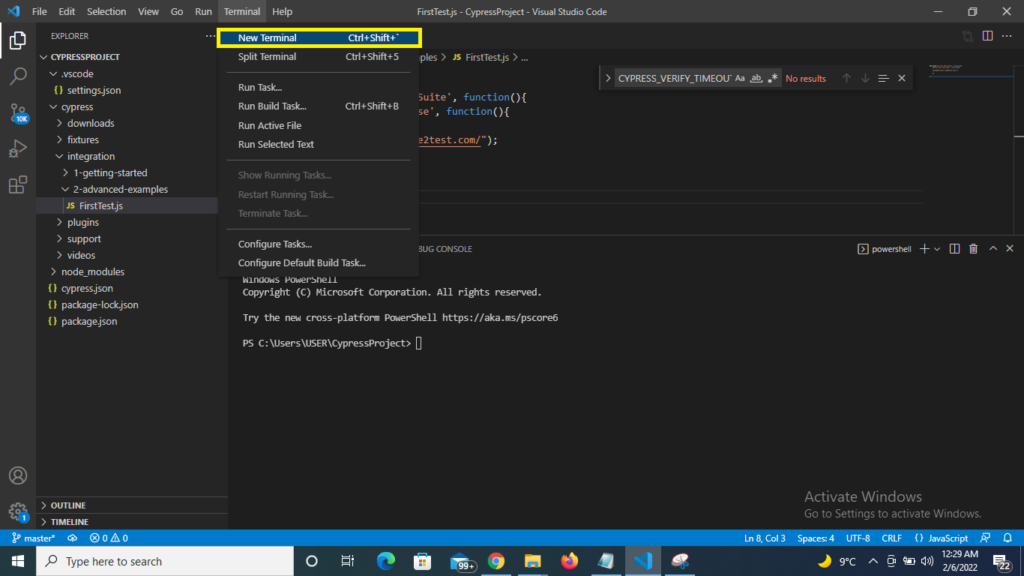Close the terminal panel
1024x576 pixels.
pos(1010,249)
